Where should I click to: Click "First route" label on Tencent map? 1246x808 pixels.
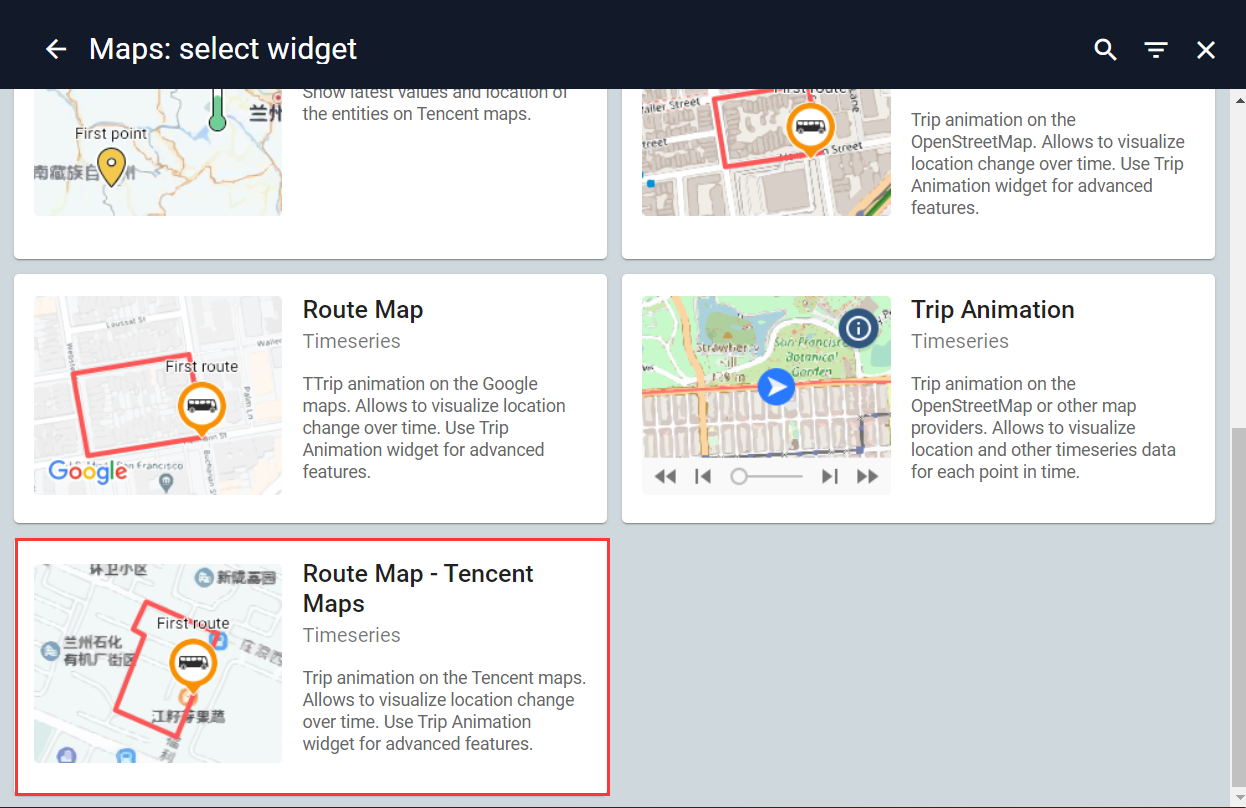193,623
